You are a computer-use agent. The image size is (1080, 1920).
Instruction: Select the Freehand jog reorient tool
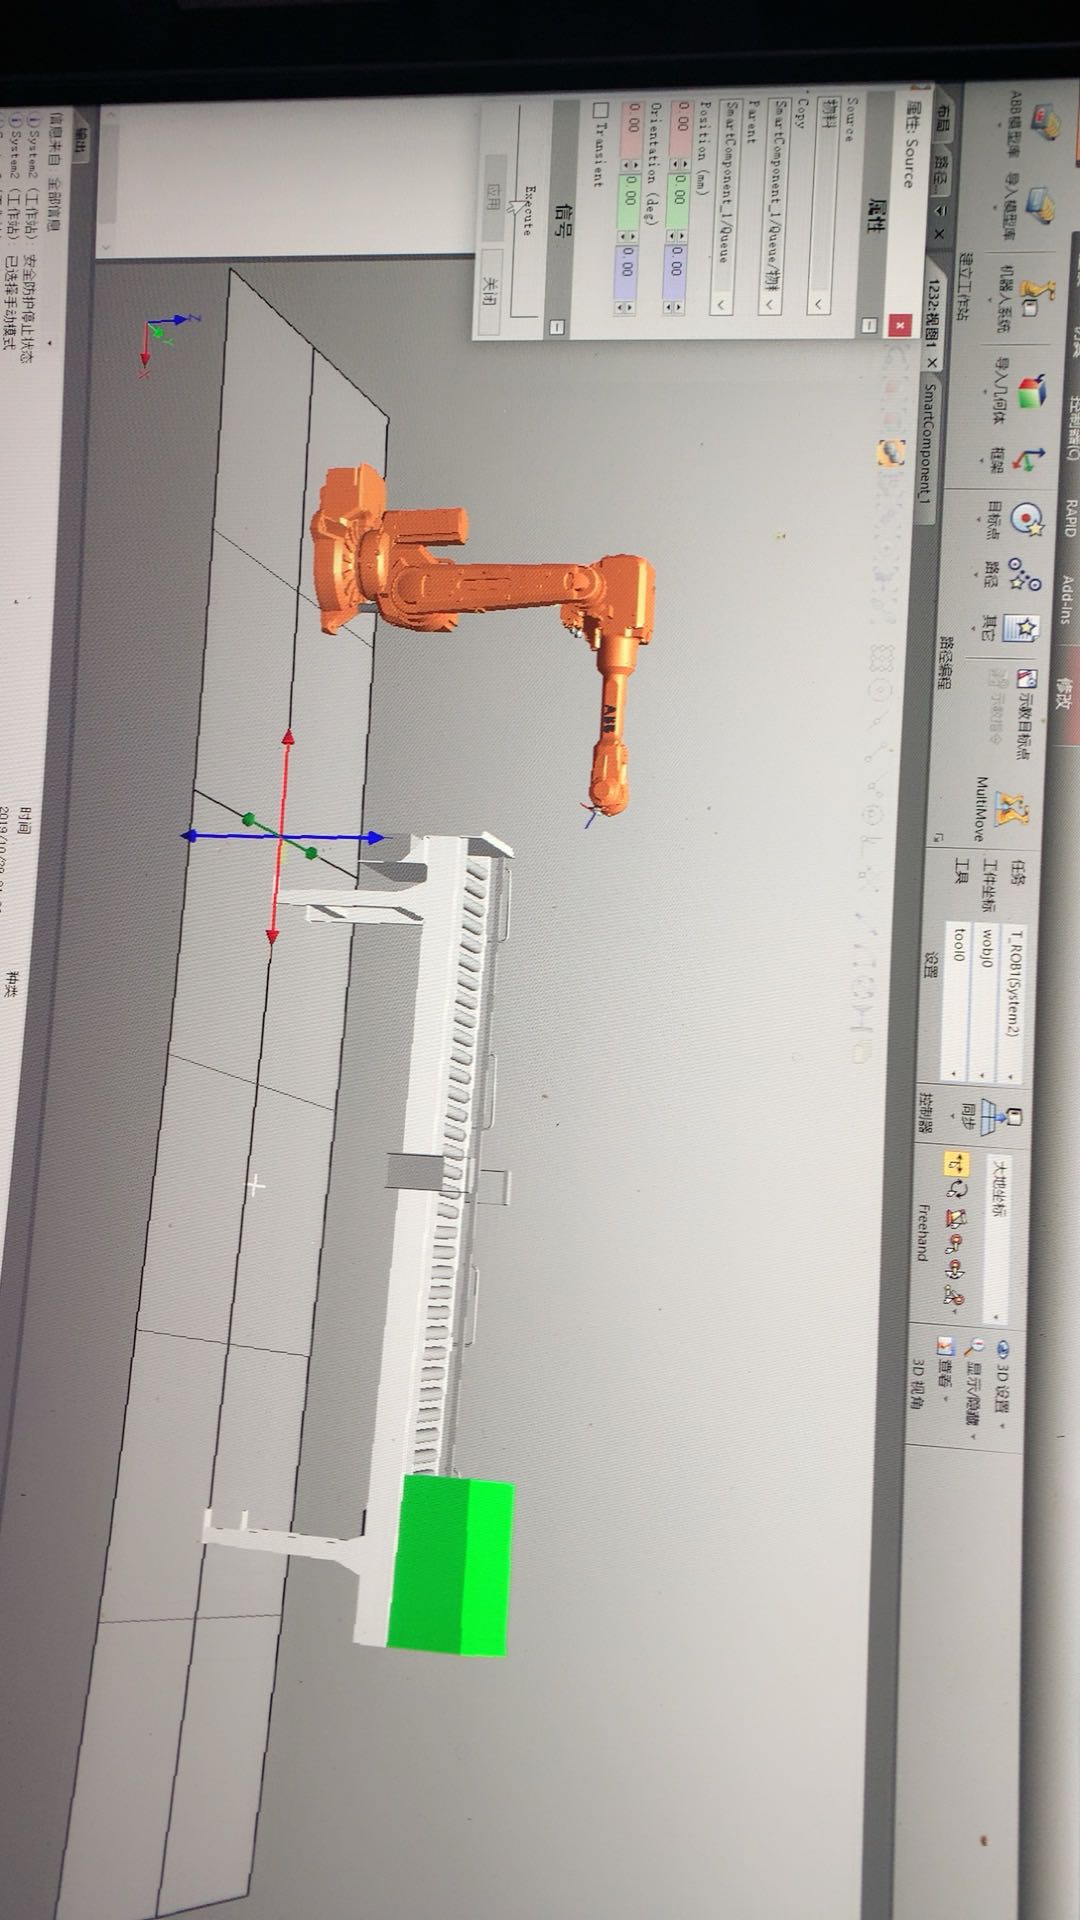(955, 1269)
